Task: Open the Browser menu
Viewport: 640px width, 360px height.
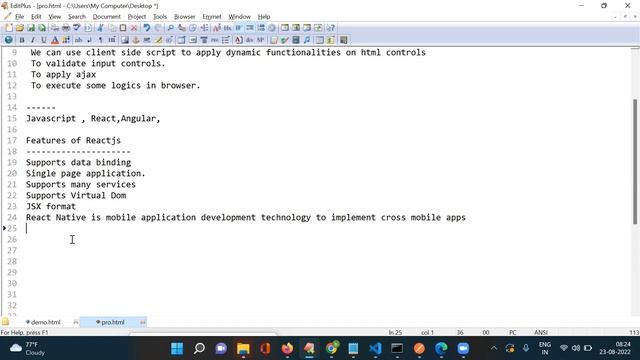Action: click(x=184, y=17)
